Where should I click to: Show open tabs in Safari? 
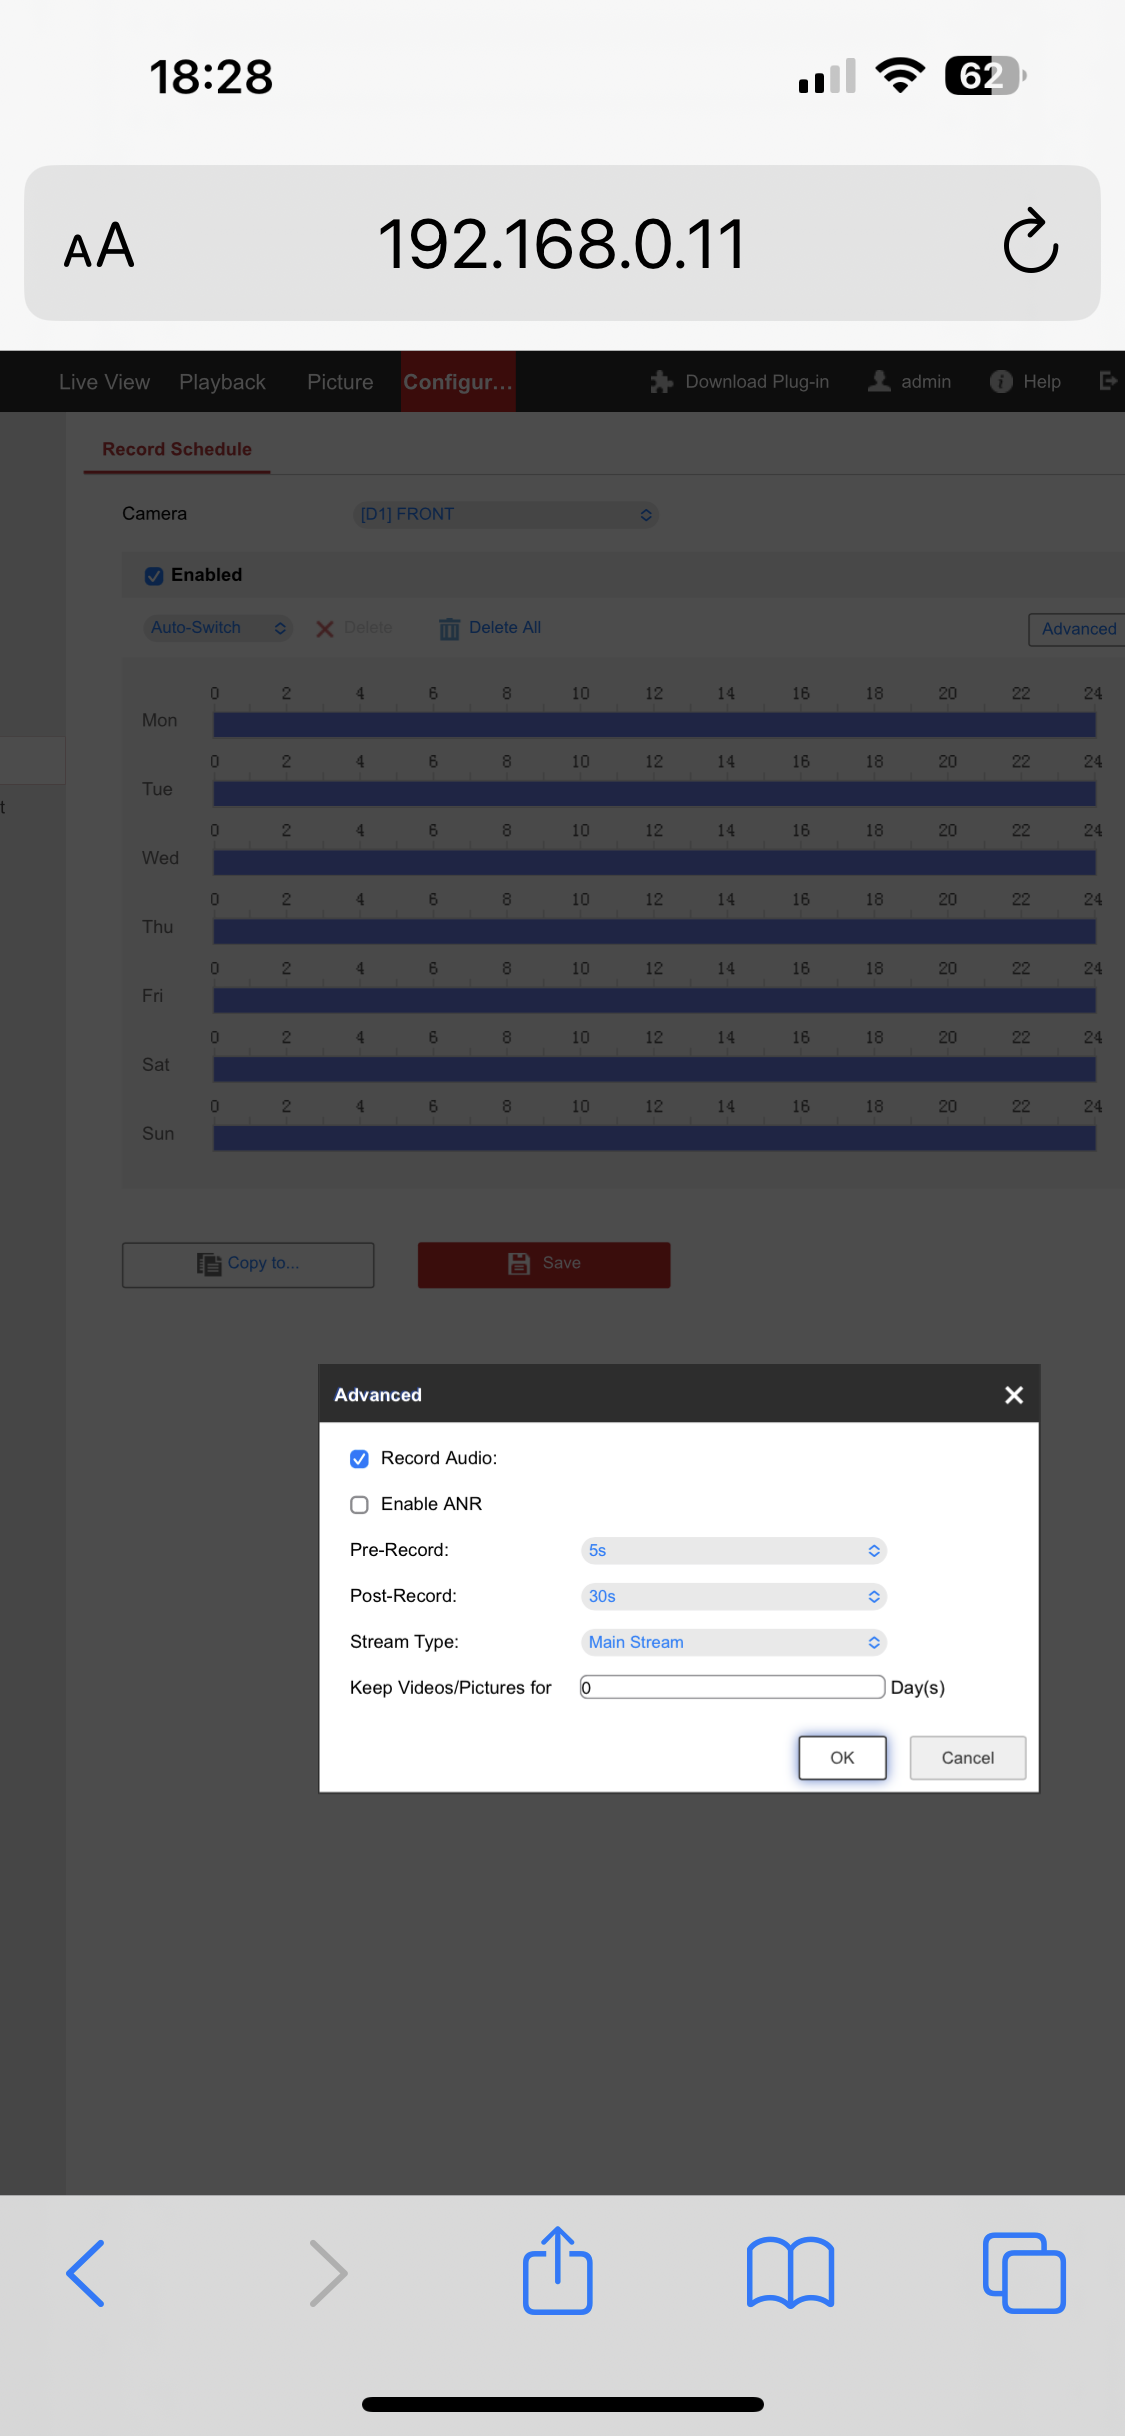pyautogui.click(x=1024, y=2272)
